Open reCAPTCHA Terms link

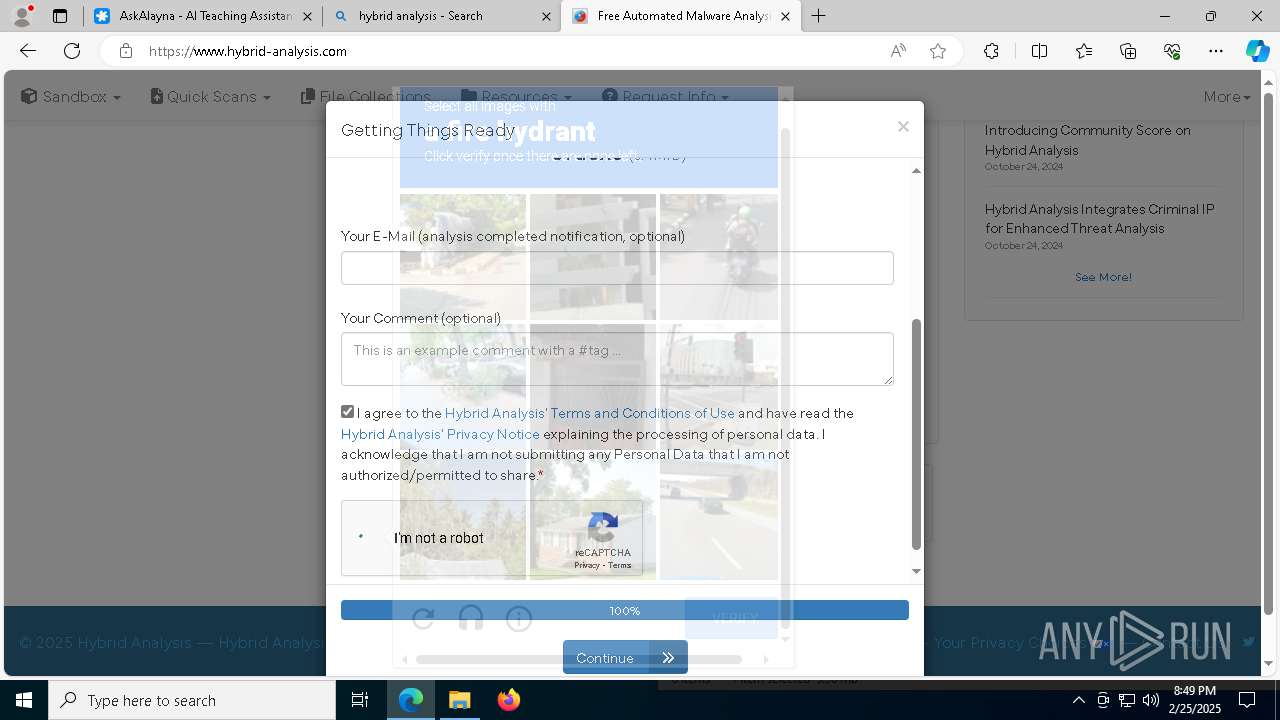coord(620,565)
